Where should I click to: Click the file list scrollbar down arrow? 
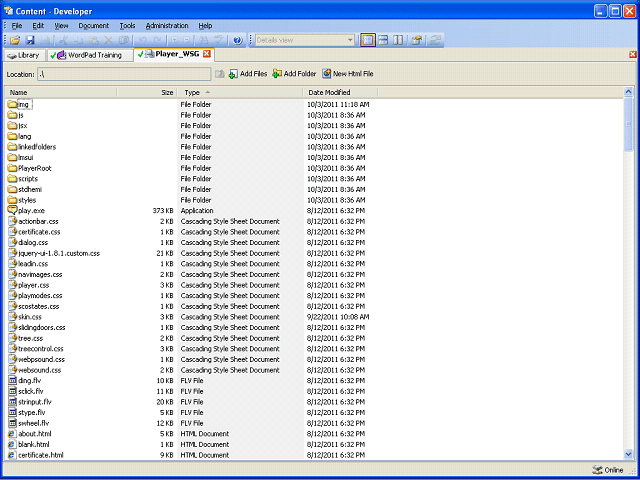pyautogui.click(x=629, y=454)
